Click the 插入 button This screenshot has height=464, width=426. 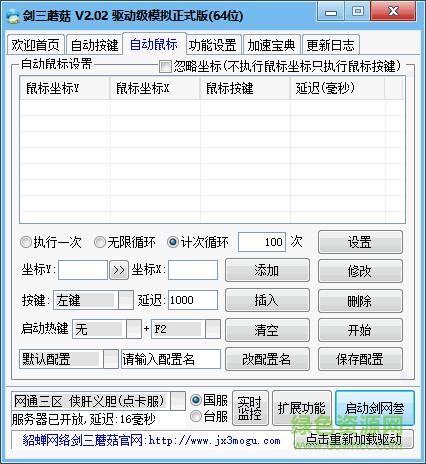tap(267, 300)
